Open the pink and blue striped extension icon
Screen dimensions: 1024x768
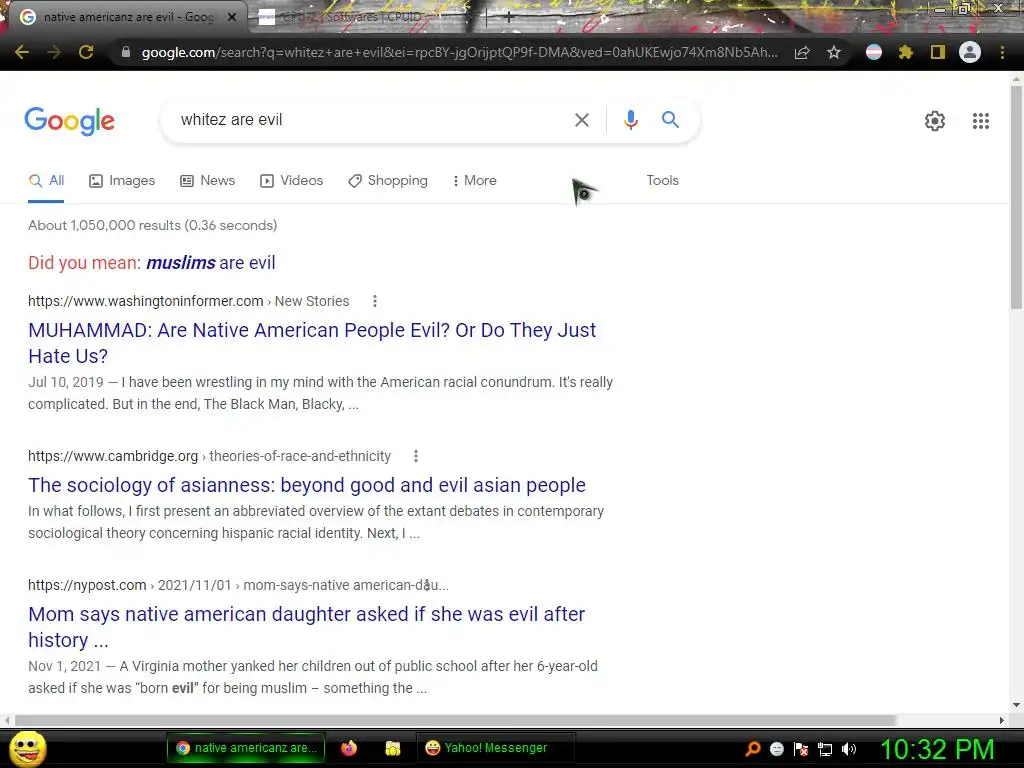coord(874,52)
